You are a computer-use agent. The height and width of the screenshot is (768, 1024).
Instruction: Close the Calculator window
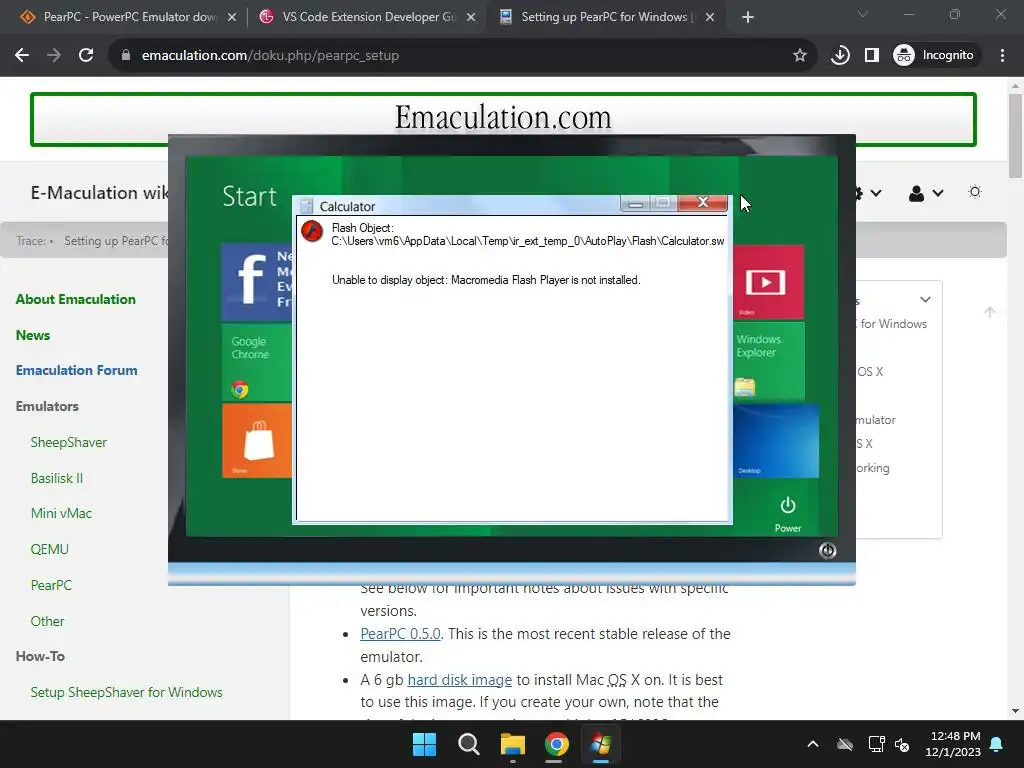tap(703, 202)
